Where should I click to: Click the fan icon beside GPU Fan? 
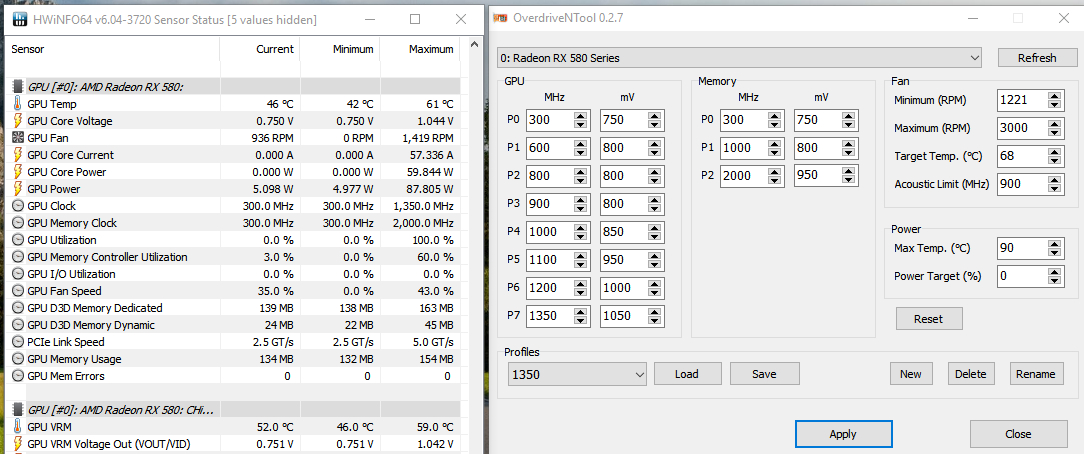(17, 138)
